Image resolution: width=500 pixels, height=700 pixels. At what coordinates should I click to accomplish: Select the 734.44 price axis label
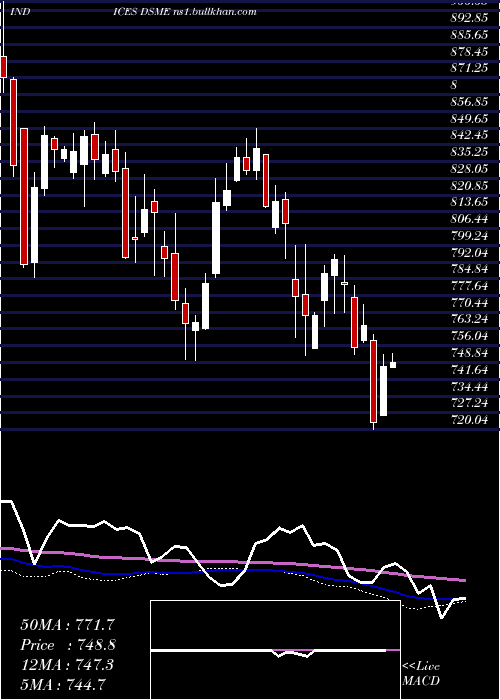pos(469,386)
